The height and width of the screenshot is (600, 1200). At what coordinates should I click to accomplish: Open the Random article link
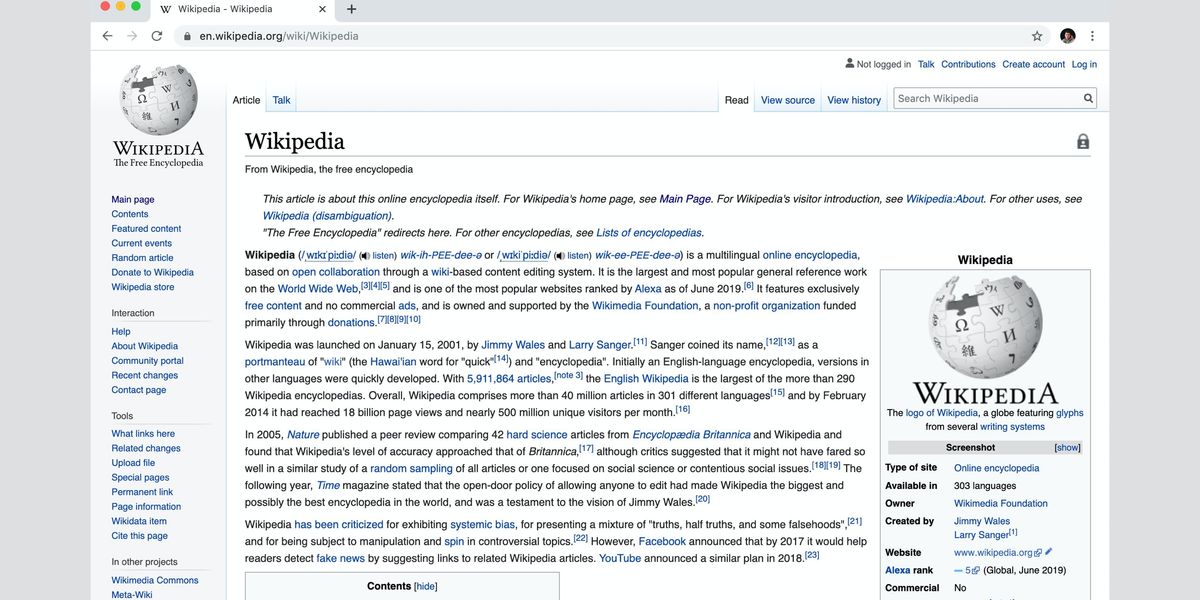142,257
